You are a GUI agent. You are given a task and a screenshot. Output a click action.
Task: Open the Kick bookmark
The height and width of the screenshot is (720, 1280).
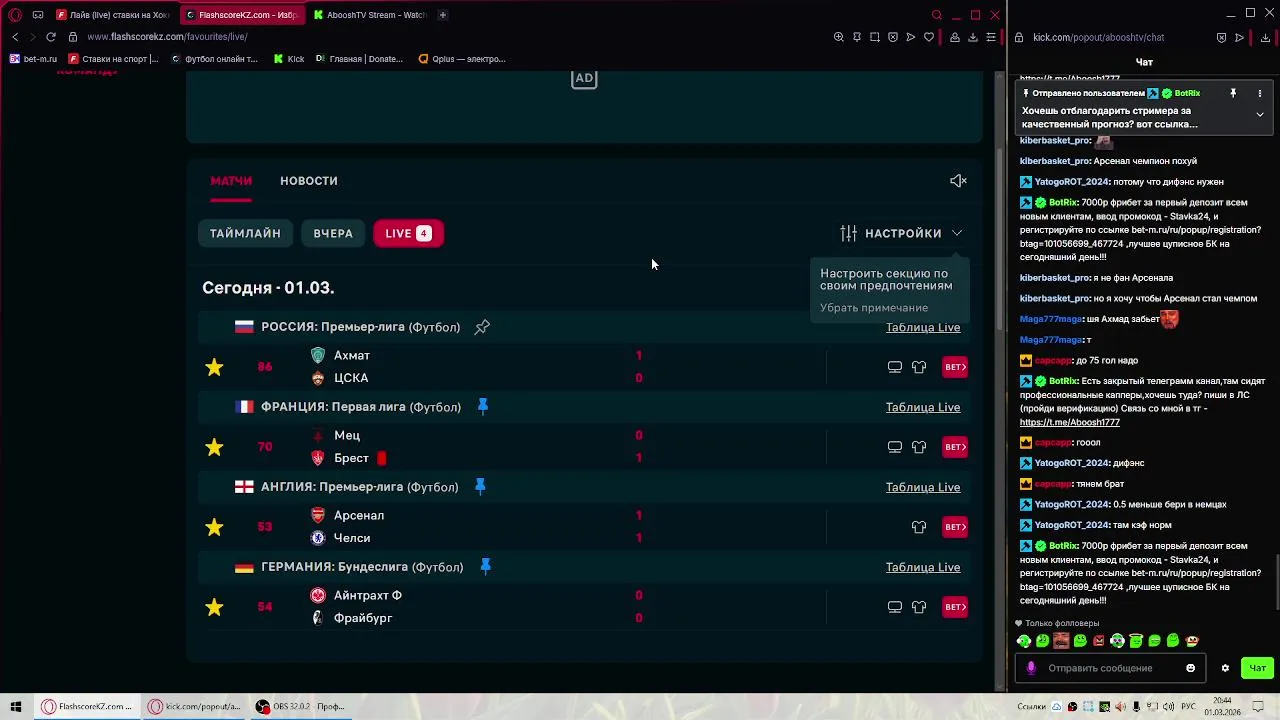[289, 59]
